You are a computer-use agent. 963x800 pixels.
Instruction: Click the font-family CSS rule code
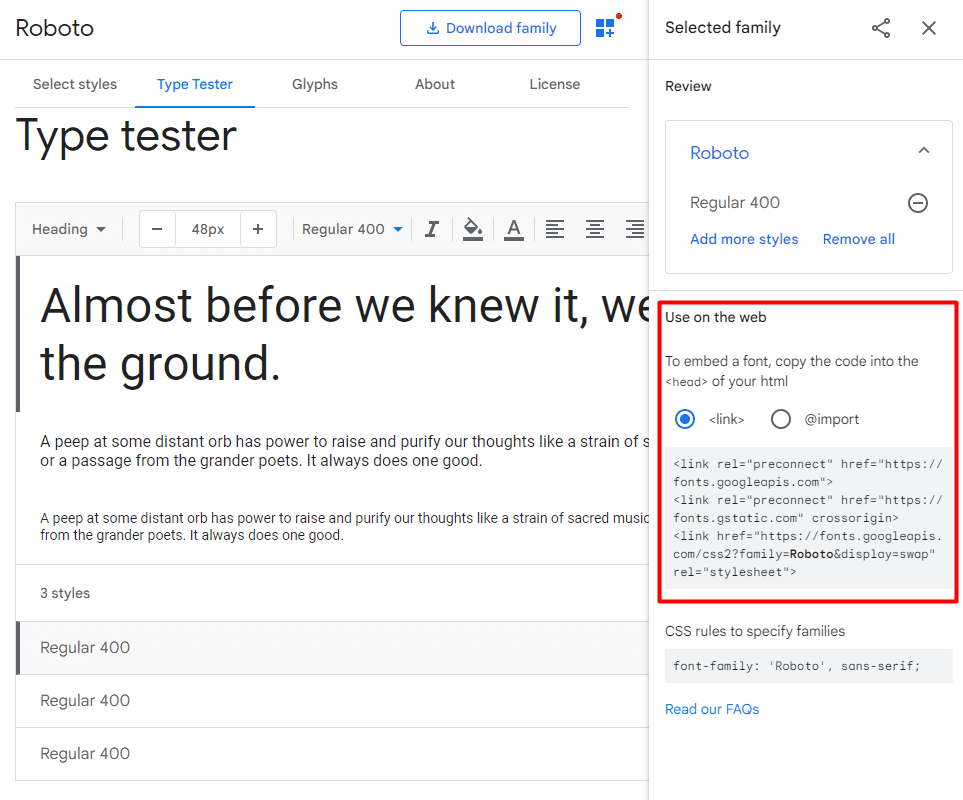(x=809, y=666)
